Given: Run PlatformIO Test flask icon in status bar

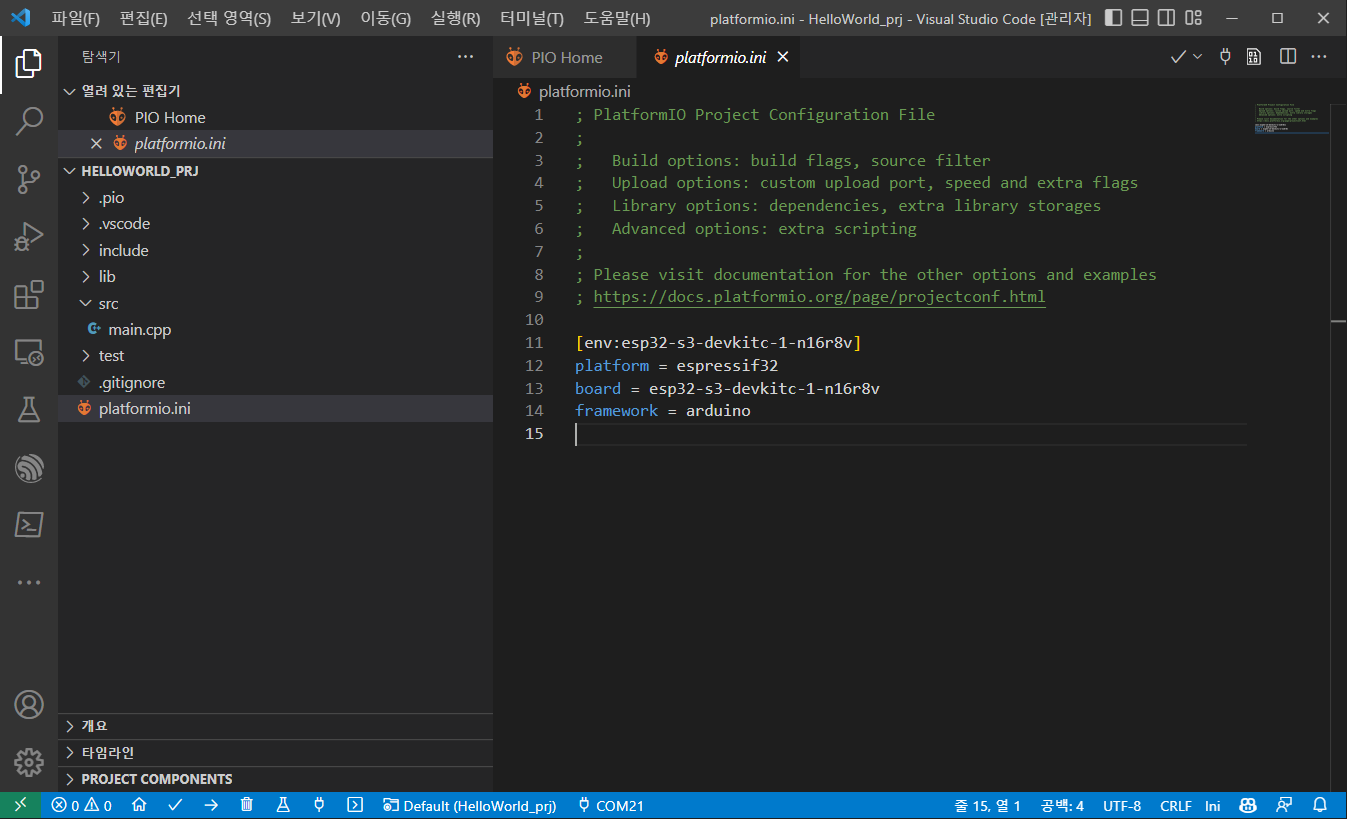Looking at the screenshot, I should 283,805.
